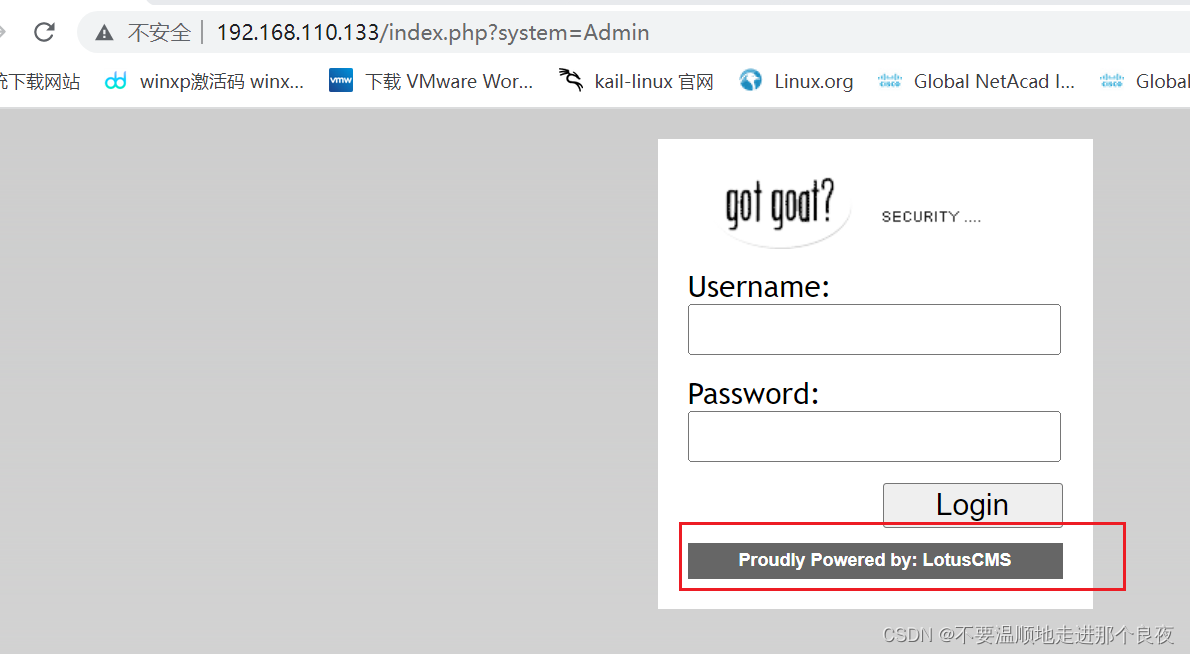Click the SECURITY .... tagline text

tap(931, 217)
